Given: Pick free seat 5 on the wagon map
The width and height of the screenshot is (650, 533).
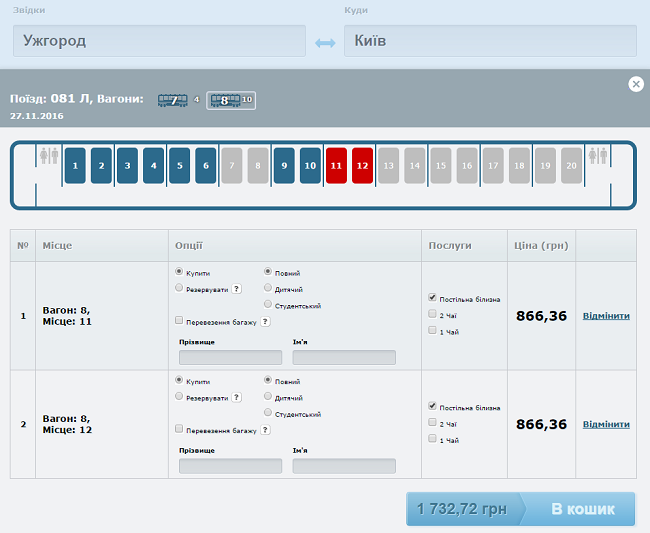Looking at the screenshot, I should click(179, 165).
